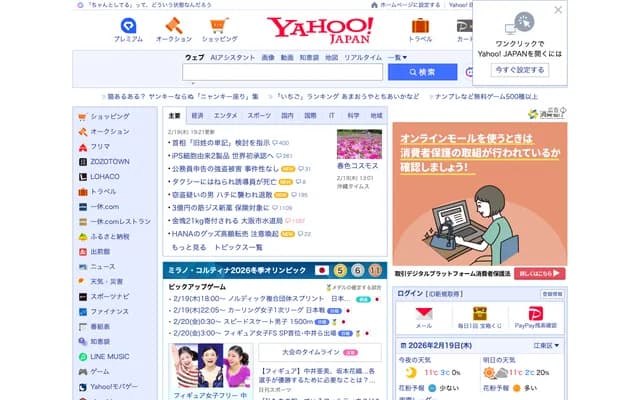Switch to the エンタメ news tab

click(225, 116)
